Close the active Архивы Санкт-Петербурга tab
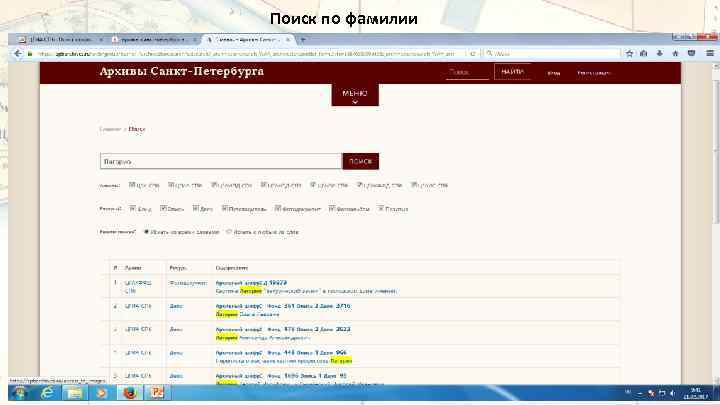 coord(288,40)
